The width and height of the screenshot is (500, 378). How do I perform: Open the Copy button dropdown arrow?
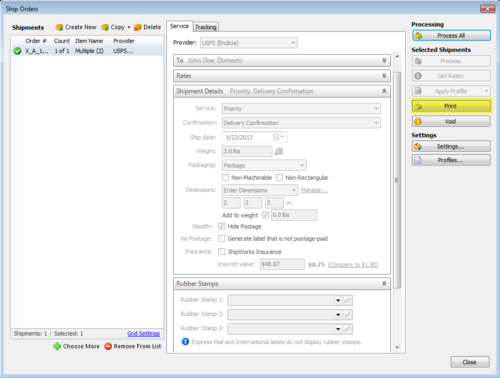coord(129,27)
